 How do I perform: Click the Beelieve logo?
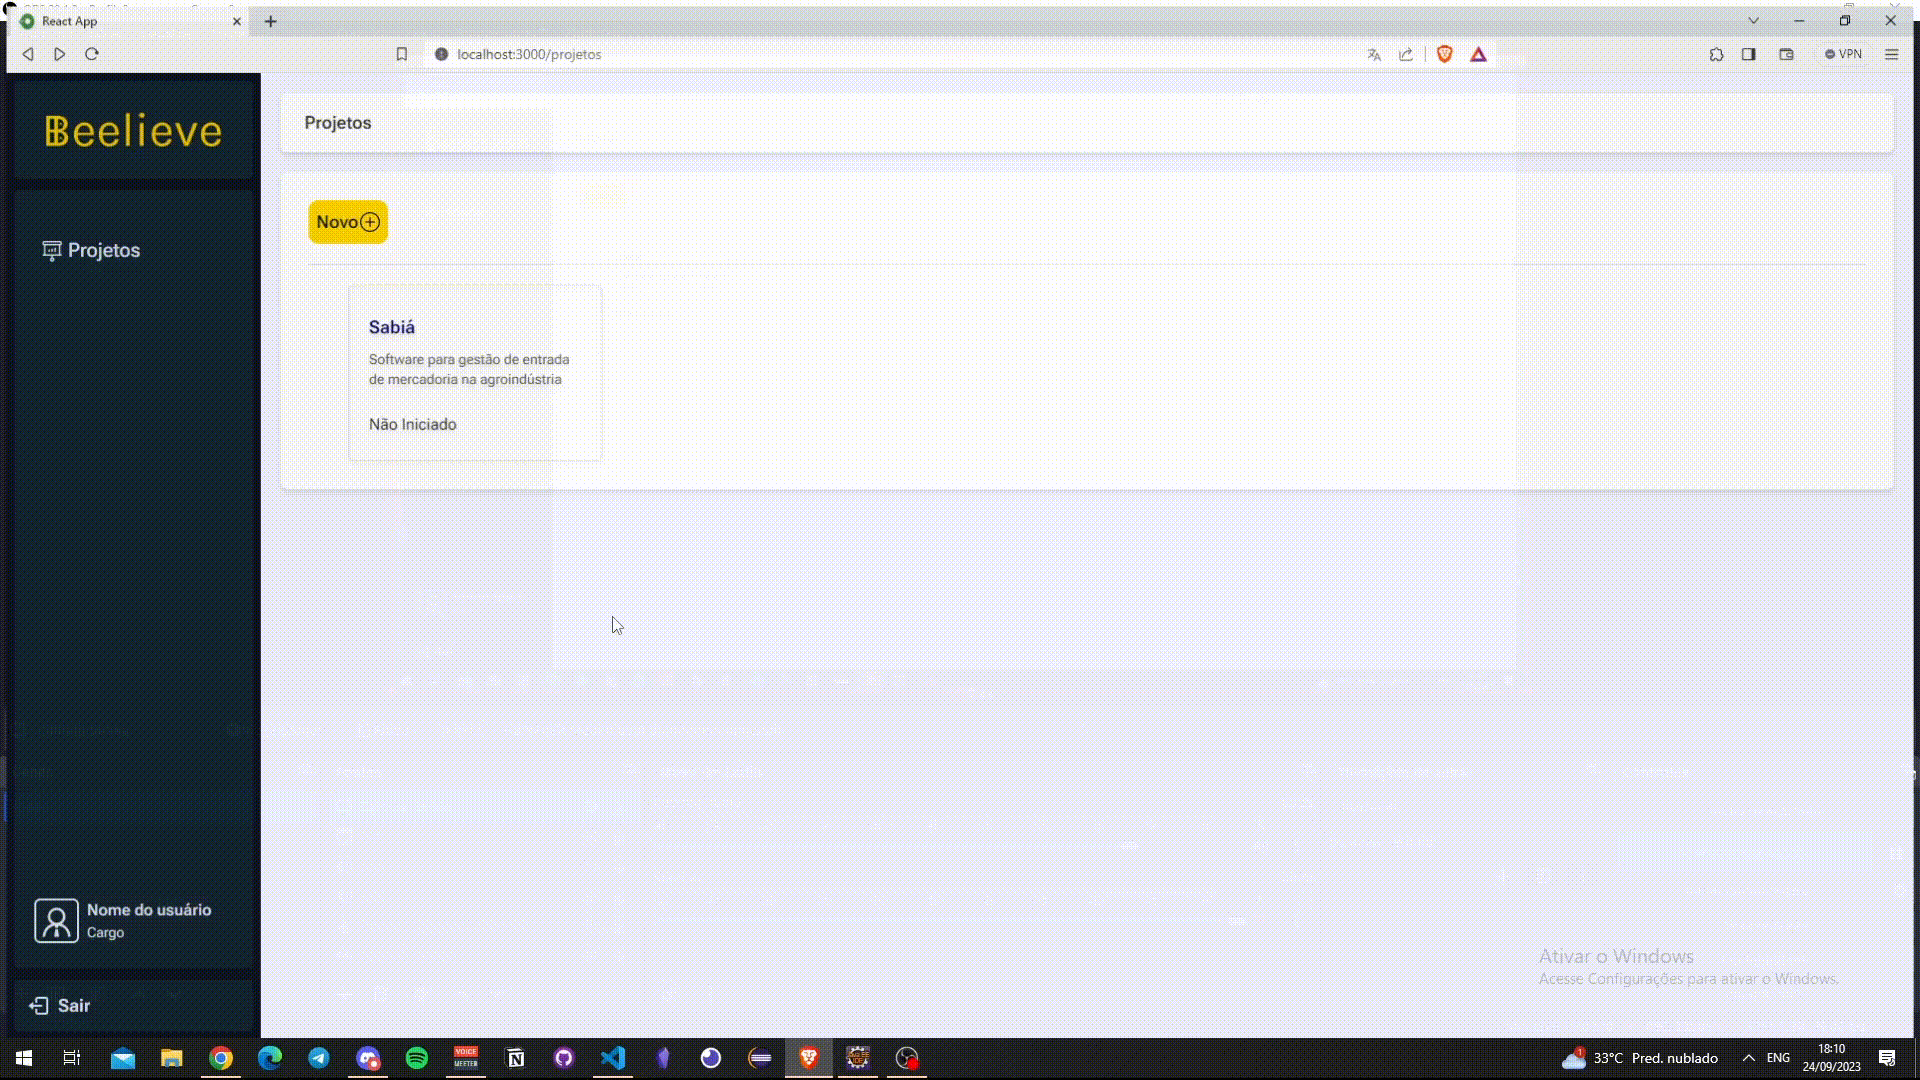point(133,131)
